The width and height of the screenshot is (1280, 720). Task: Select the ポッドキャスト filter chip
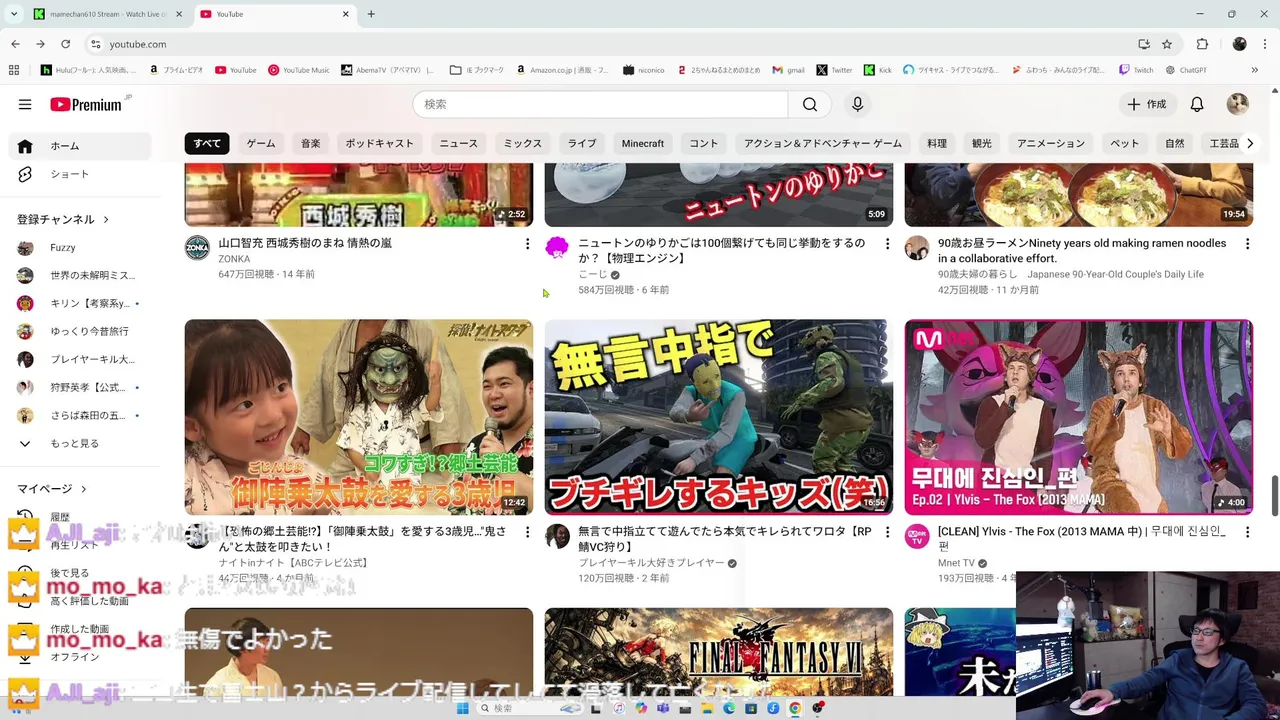pos(380,143)
